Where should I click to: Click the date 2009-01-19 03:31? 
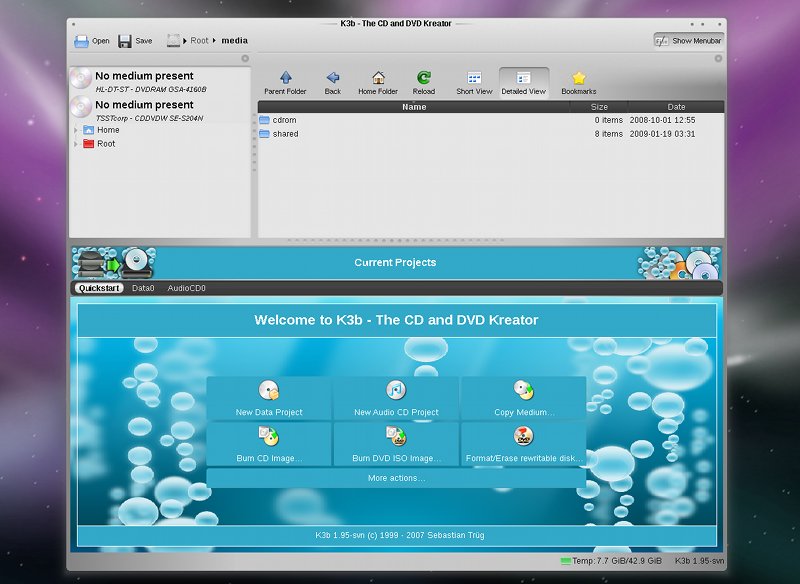tap(662, 134)
